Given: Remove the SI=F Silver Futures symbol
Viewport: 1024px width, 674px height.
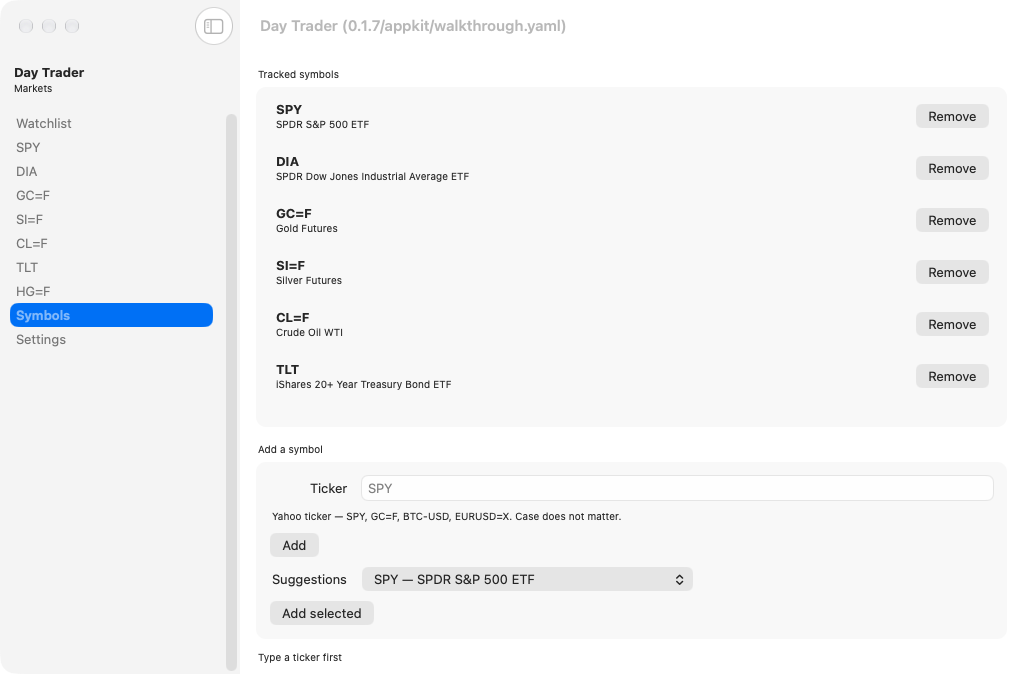Looking at the screenshot, I should click(x=952, y=272).
